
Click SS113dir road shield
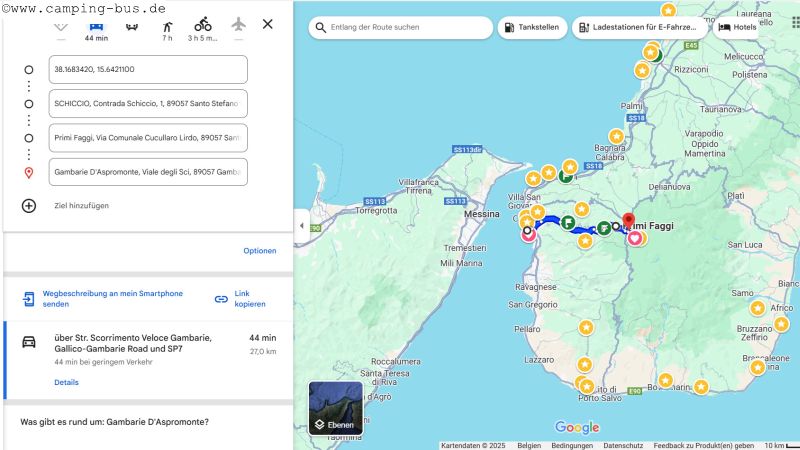[467, 149]
